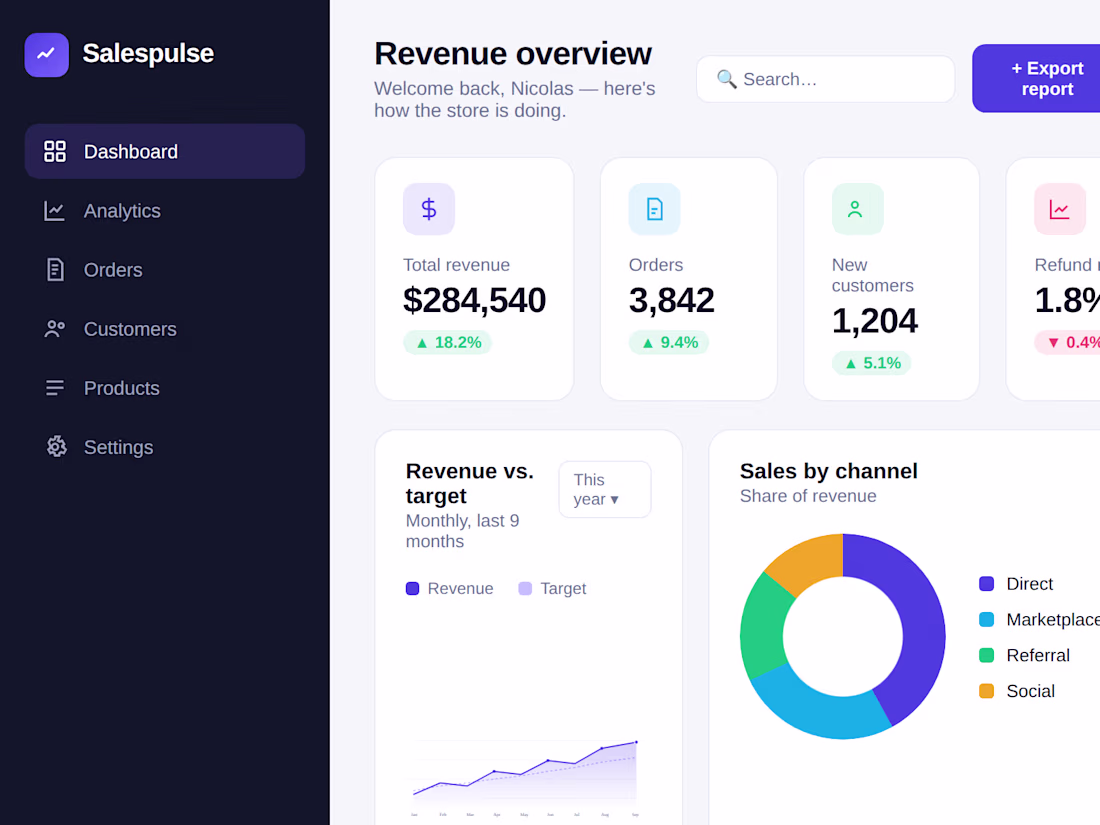The image size is (1100, 825).
Task: Click the Welcome back, Nicolas message
Action: point(514,100)
